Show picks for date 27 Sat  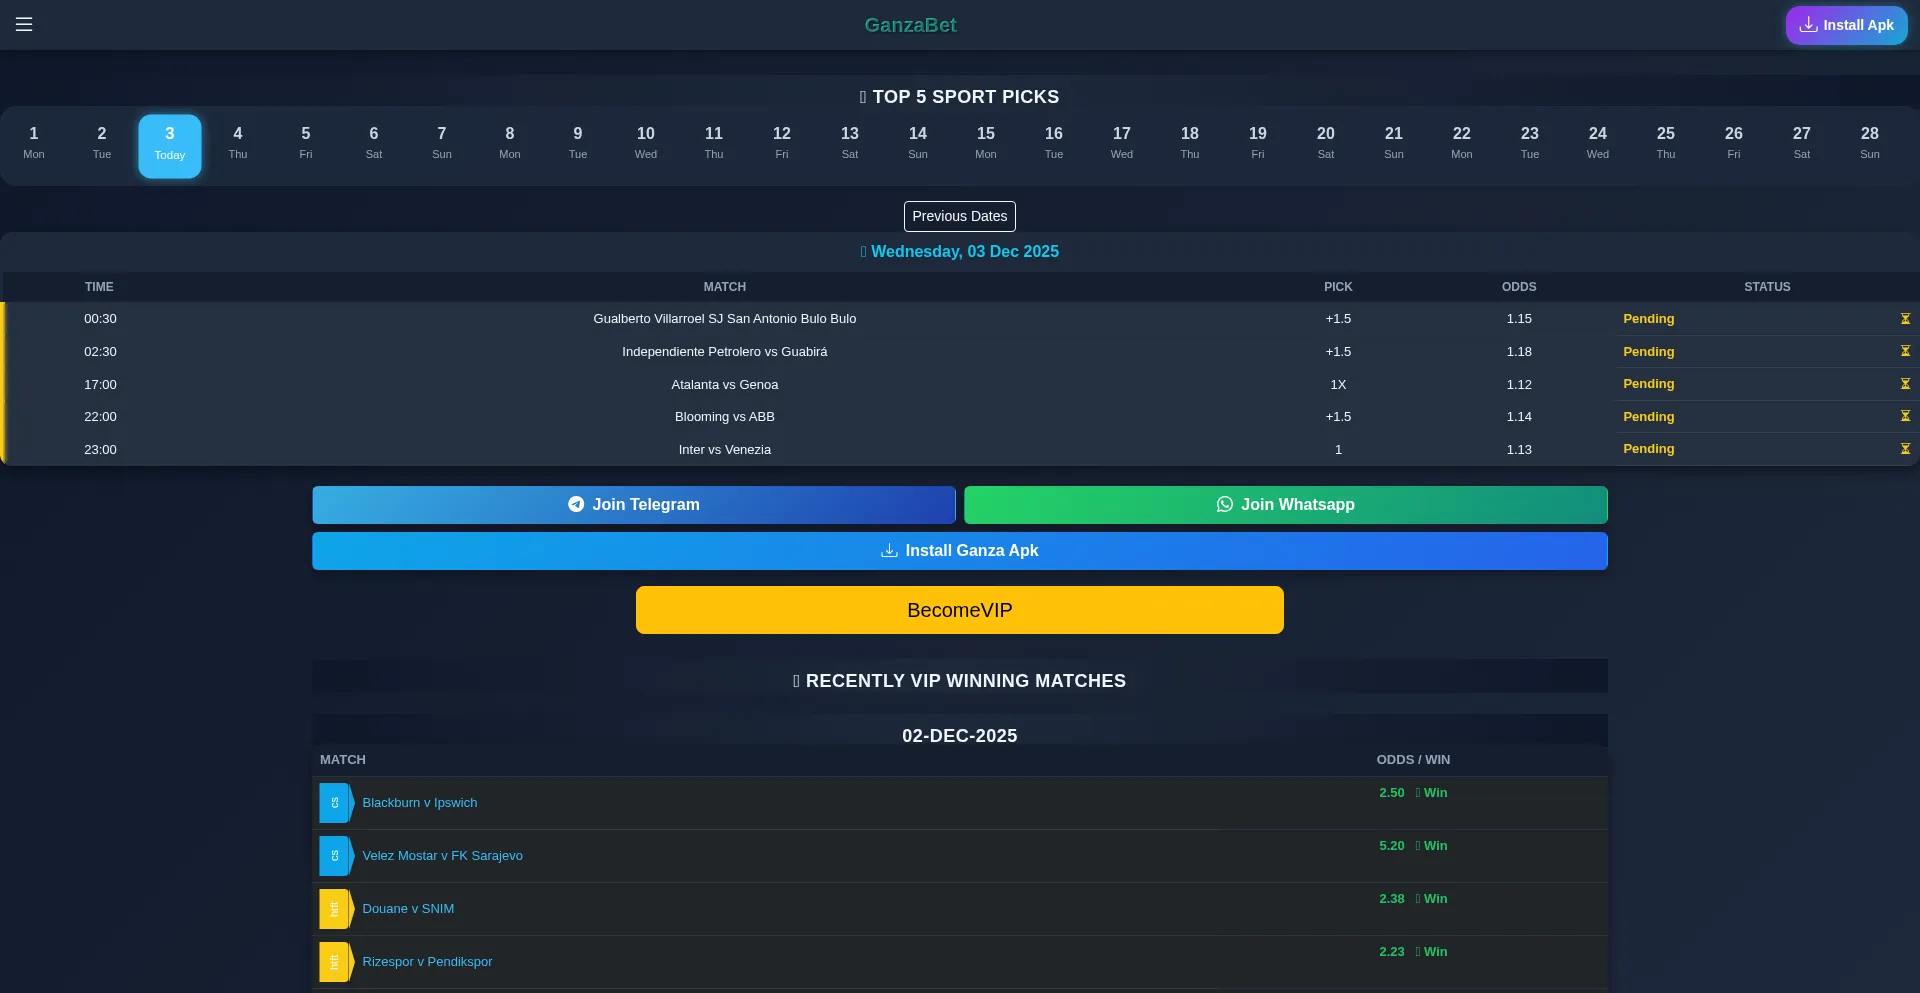pyautogui.click(x=1802, y=142)
